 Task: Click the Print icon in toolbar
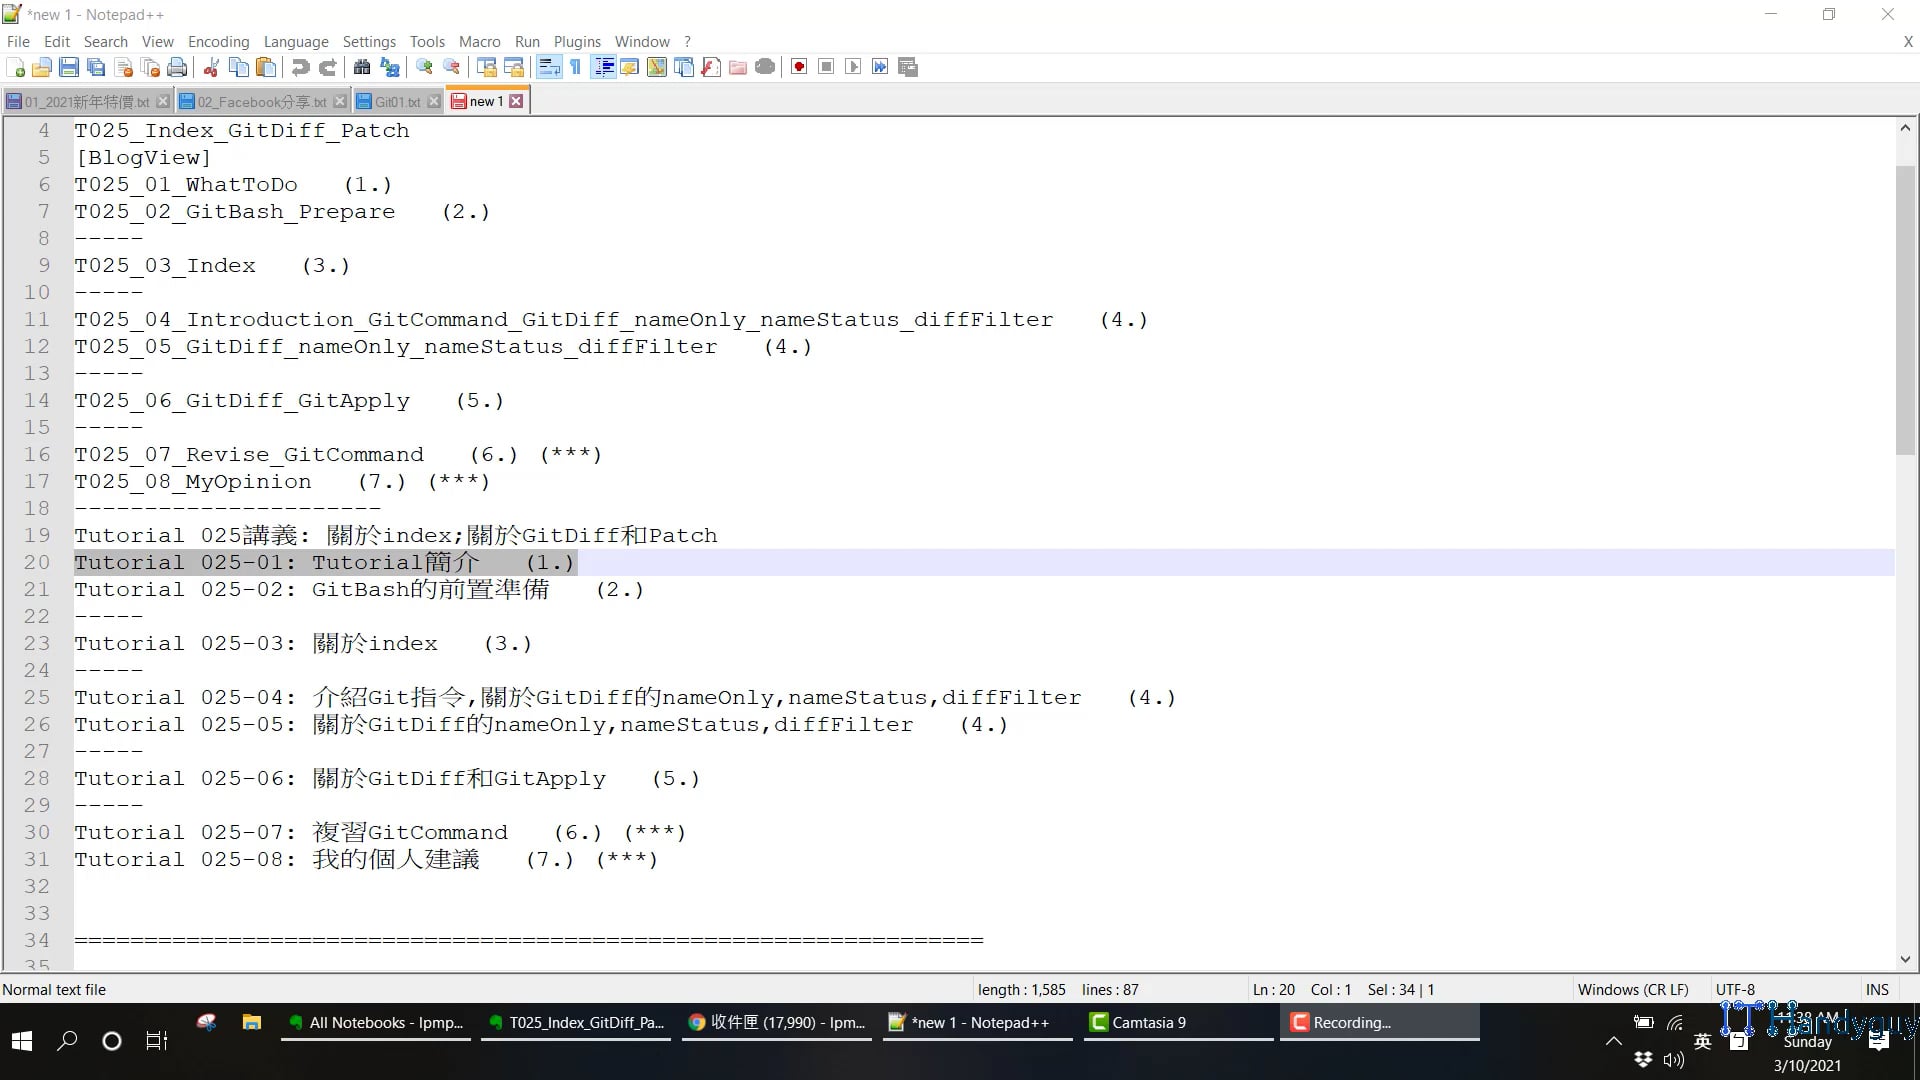[177, 67]
